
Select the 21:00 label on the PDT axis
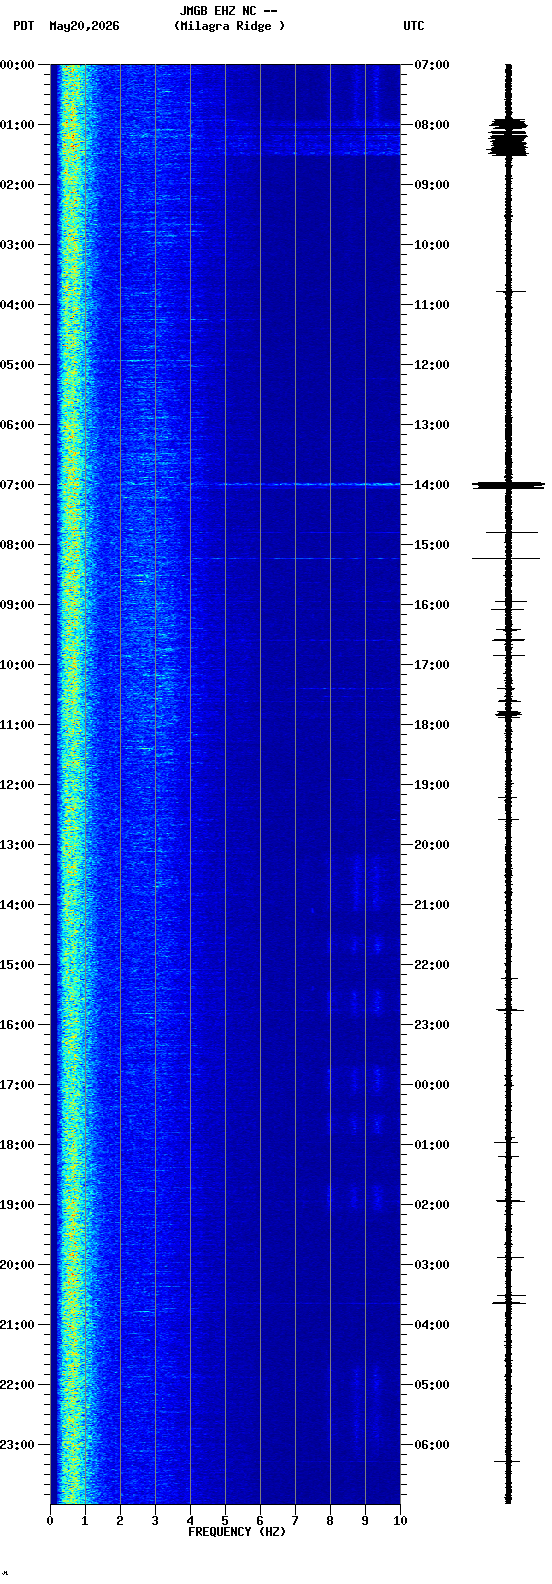click(17, 1325)
